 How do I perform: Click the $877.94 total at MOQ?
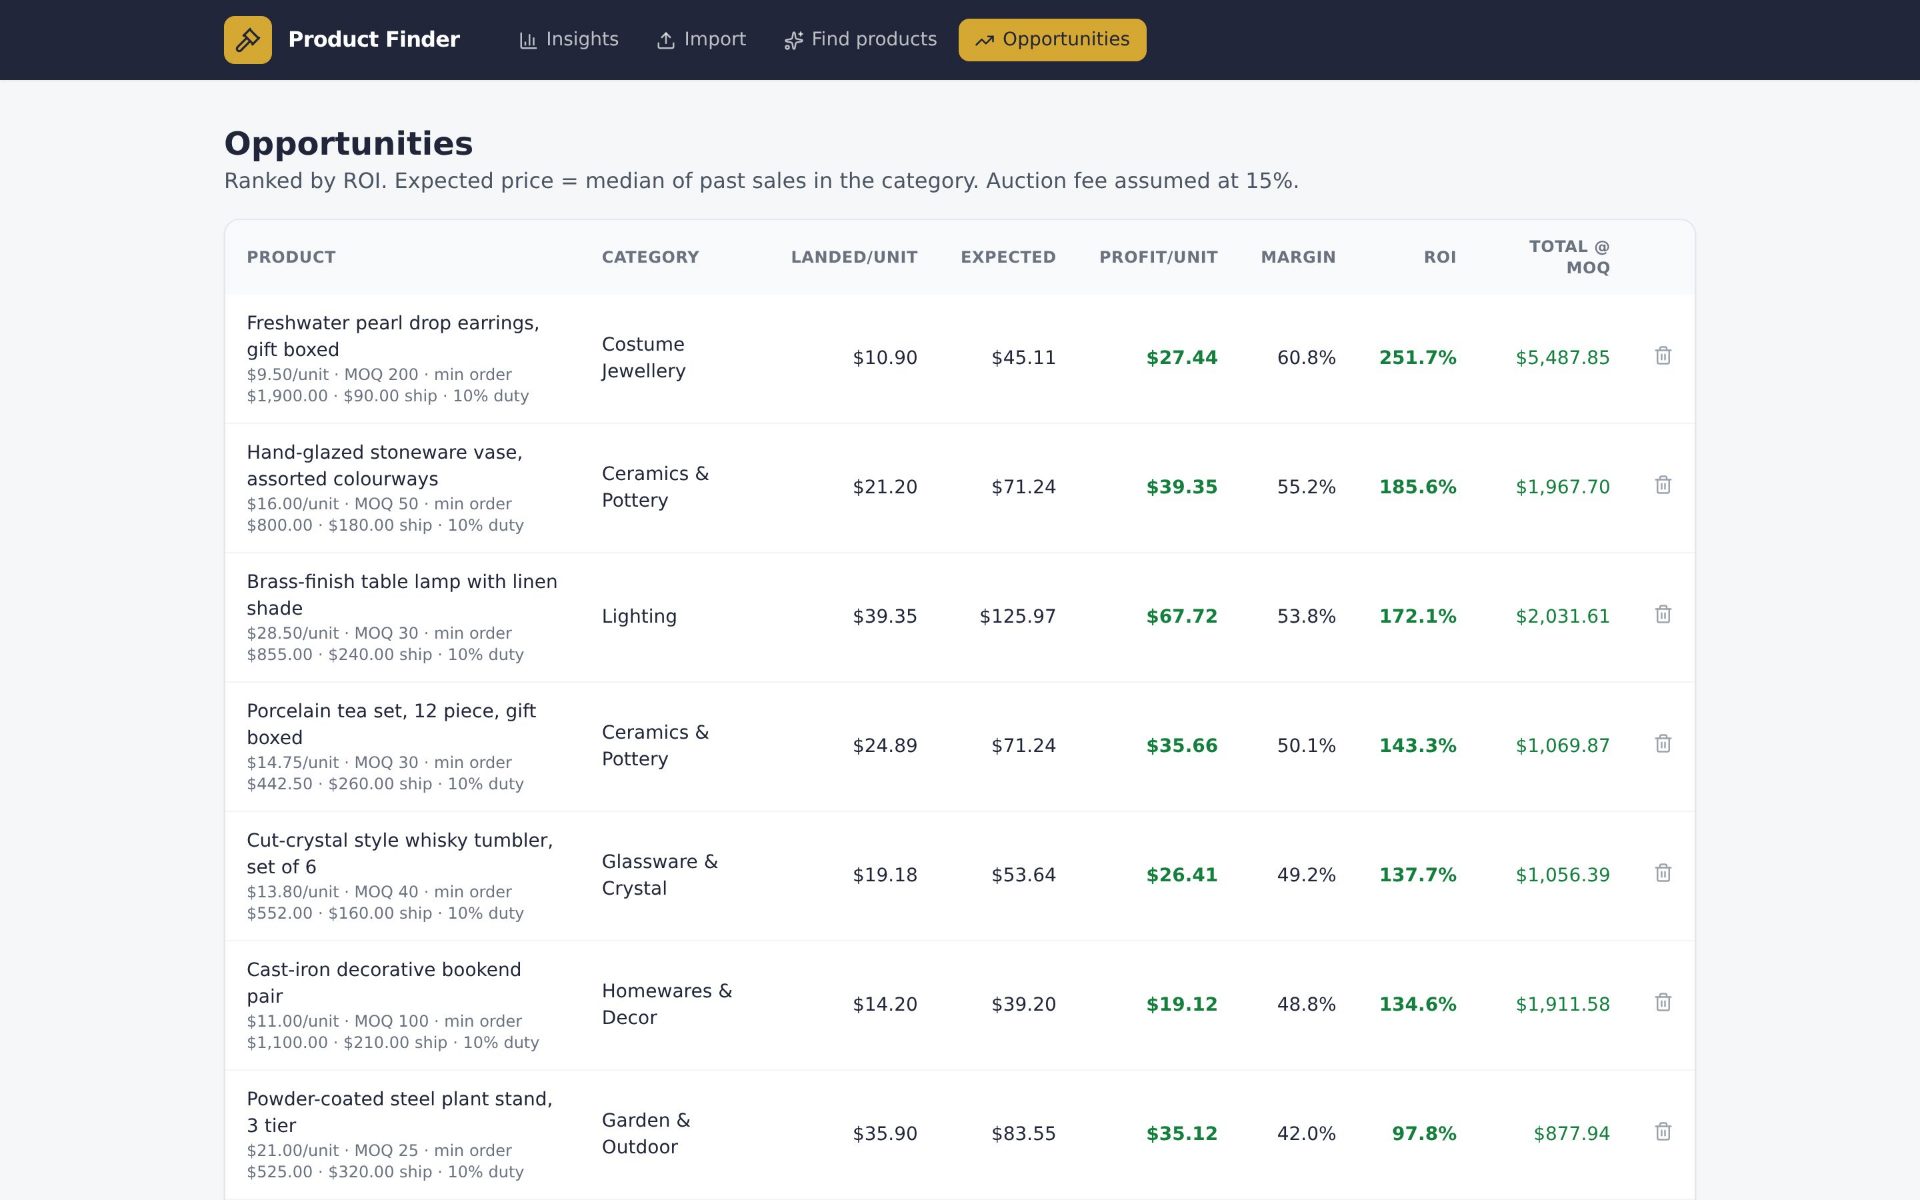1572,1133
